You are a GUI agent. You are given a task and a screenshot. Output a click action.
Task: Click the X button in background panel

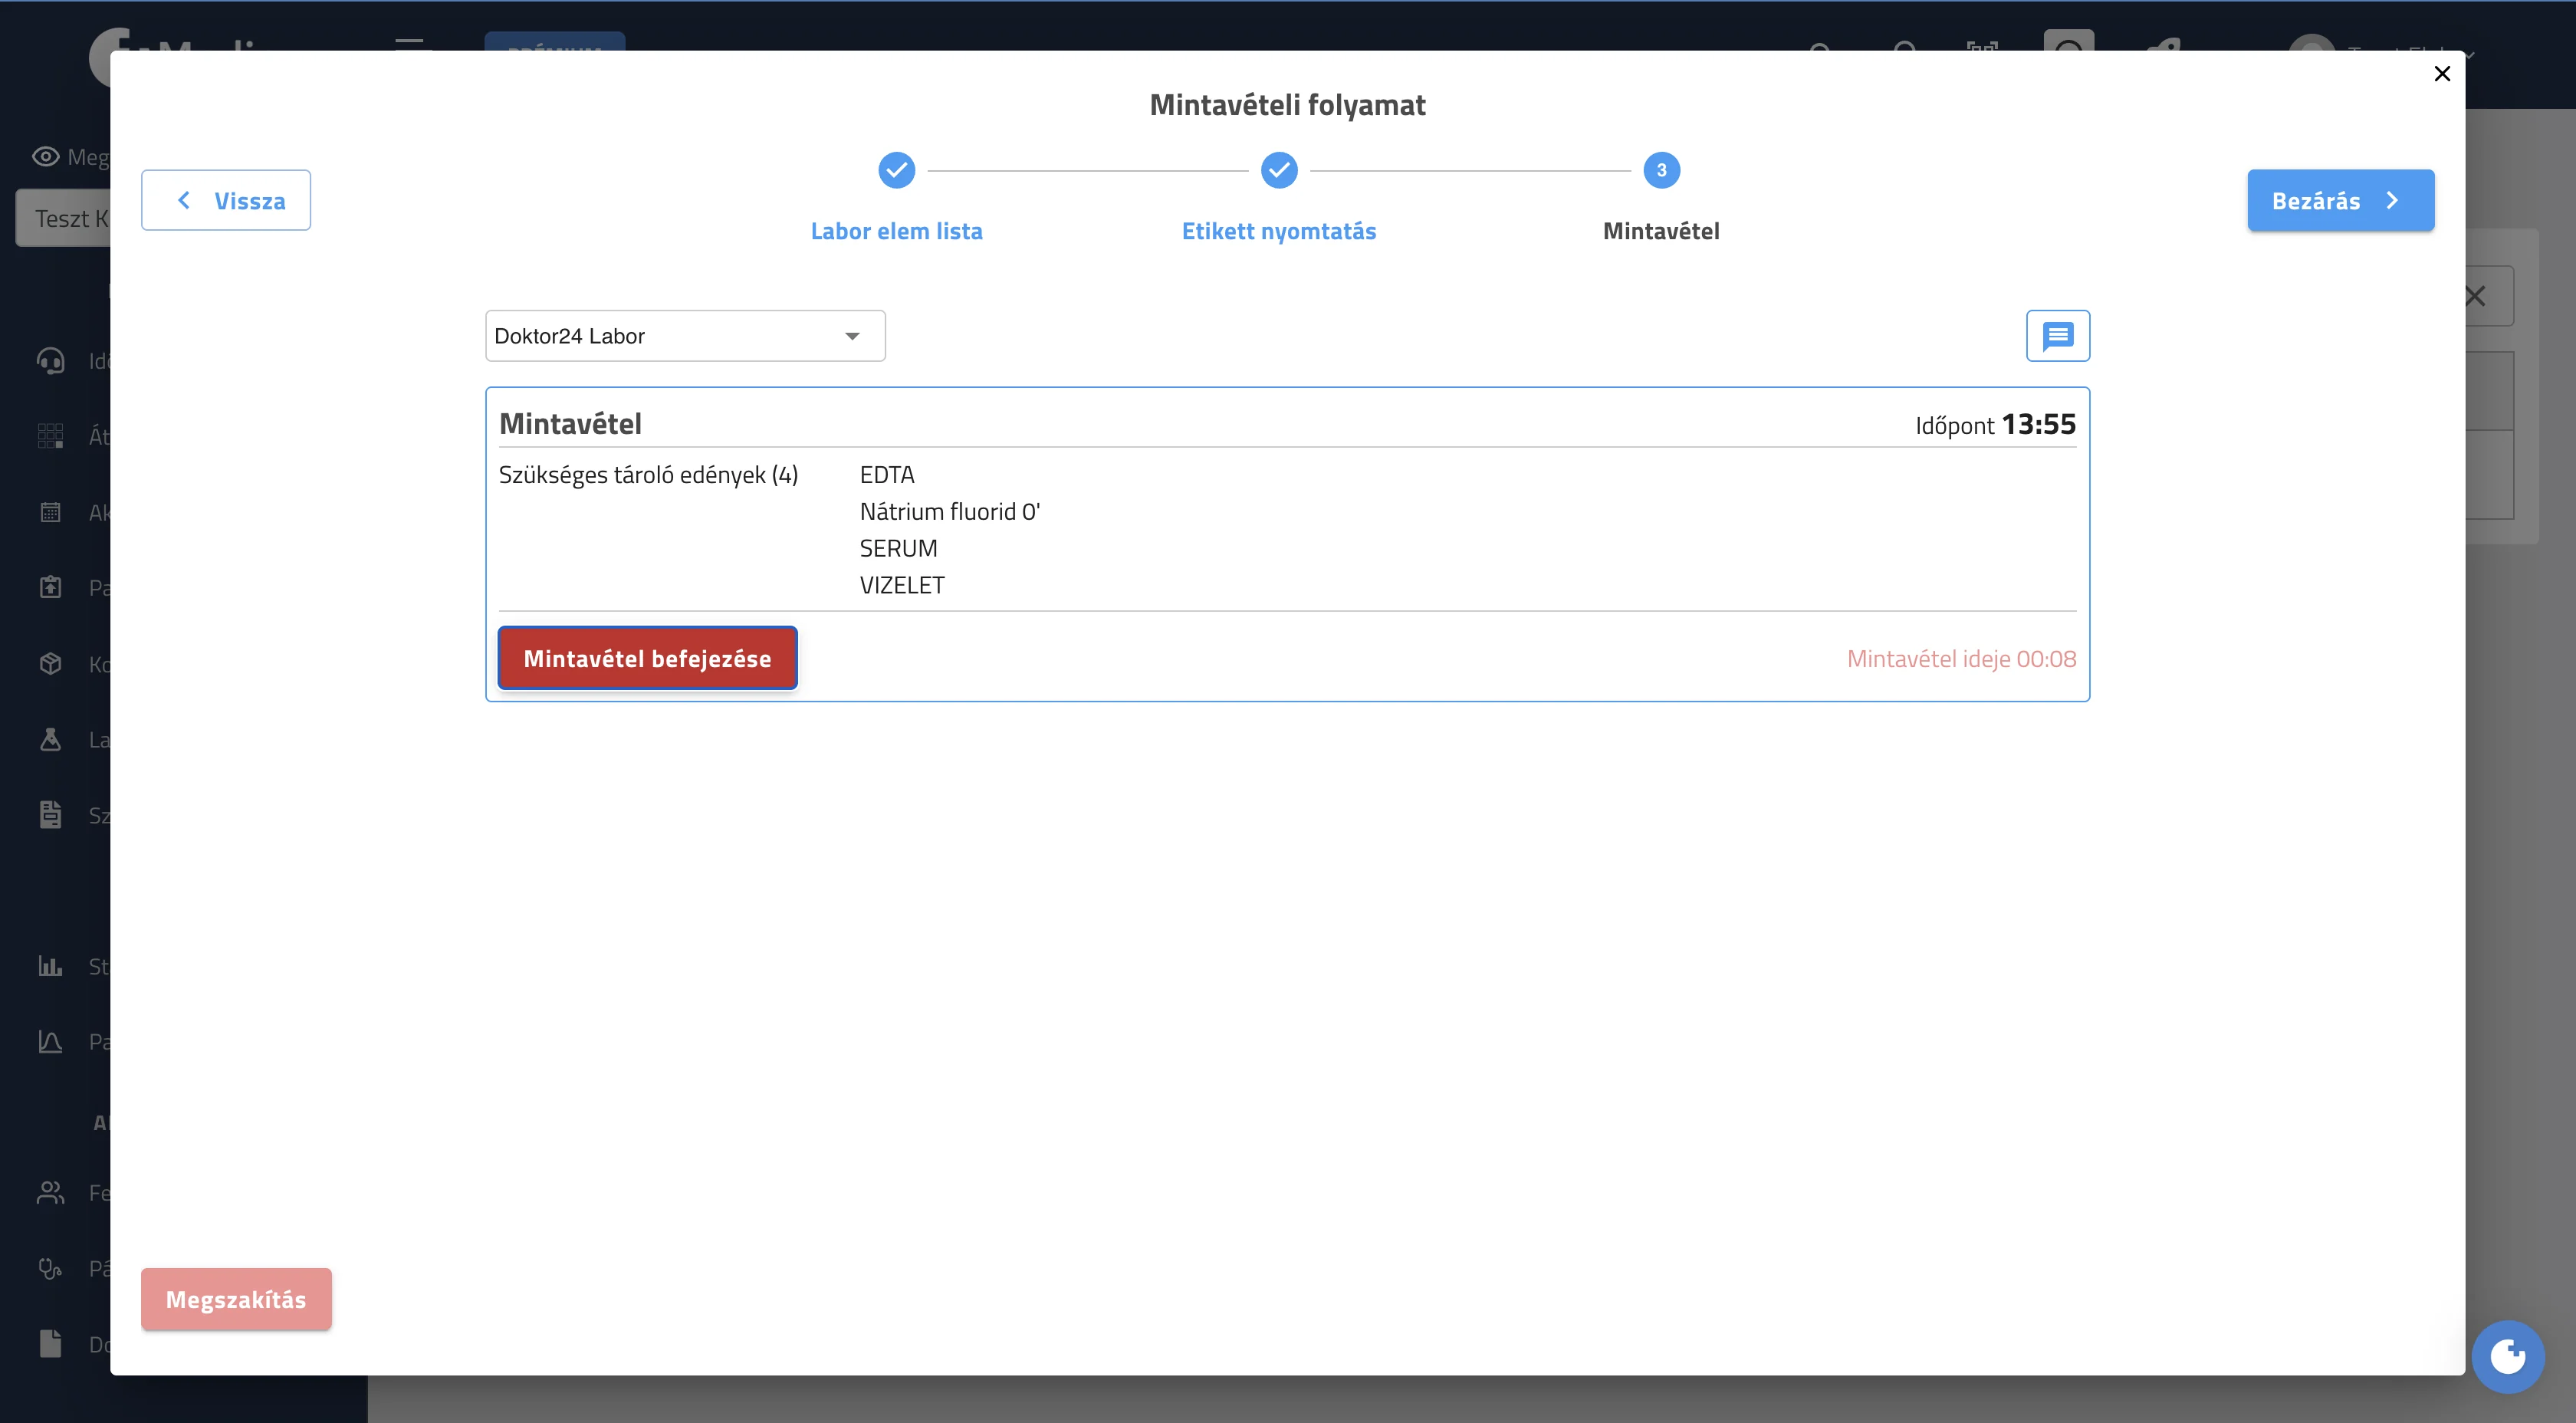(x=2475, y=296)
